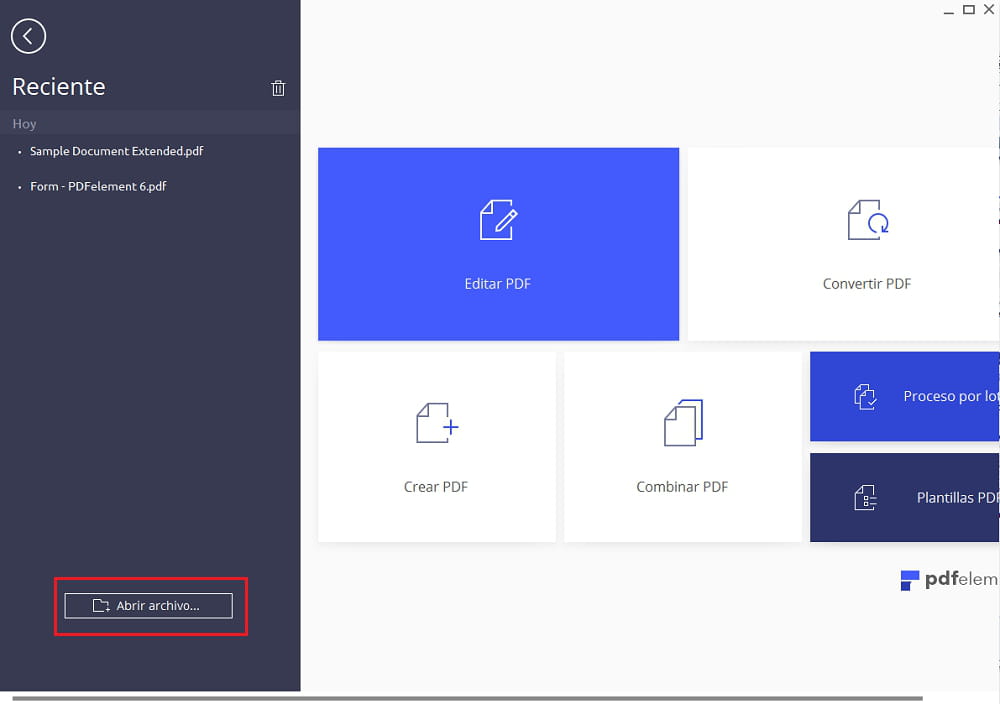Click the Proceso por lotes text
This screenshot has height=704, width=1000.
point(950,396)
